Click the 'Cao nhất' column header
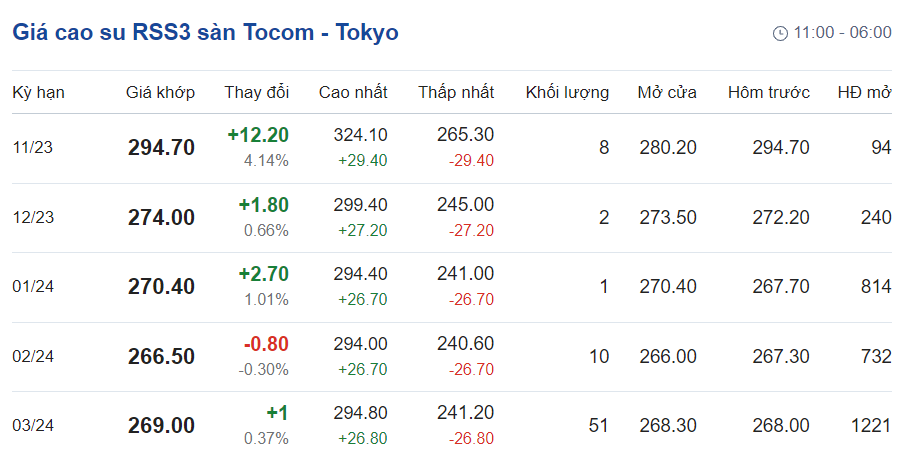 tap(353, 93)
